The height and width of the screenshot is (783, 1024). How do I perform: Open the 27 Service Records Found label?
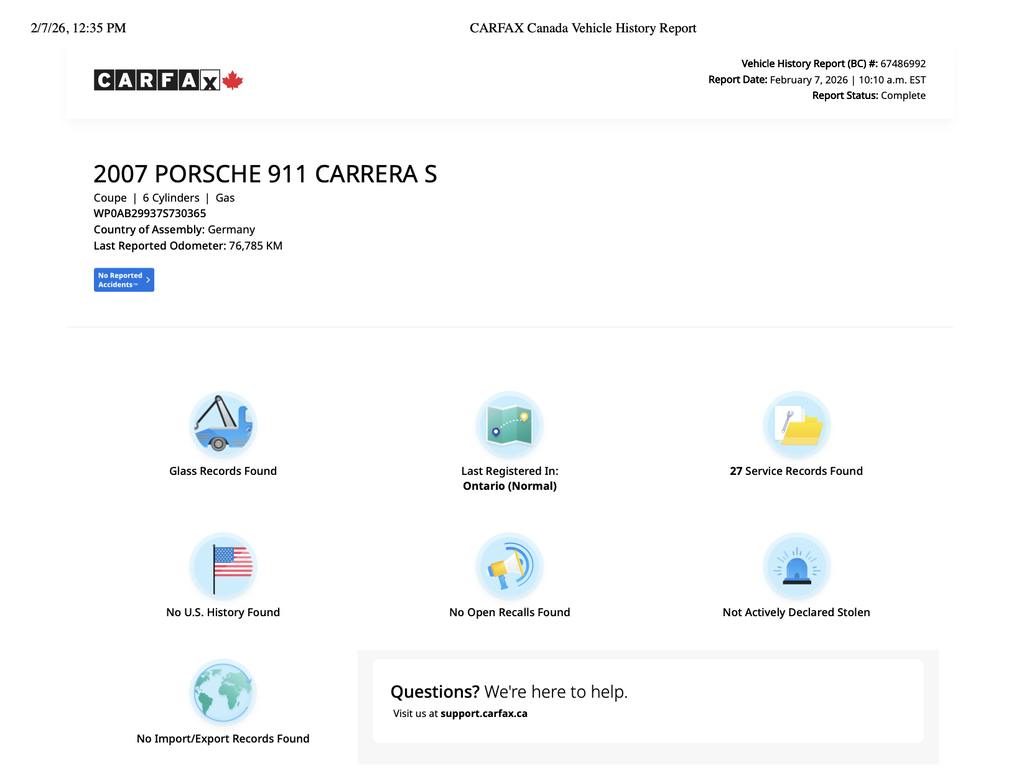pyautogui.click(x=796, y=471)
